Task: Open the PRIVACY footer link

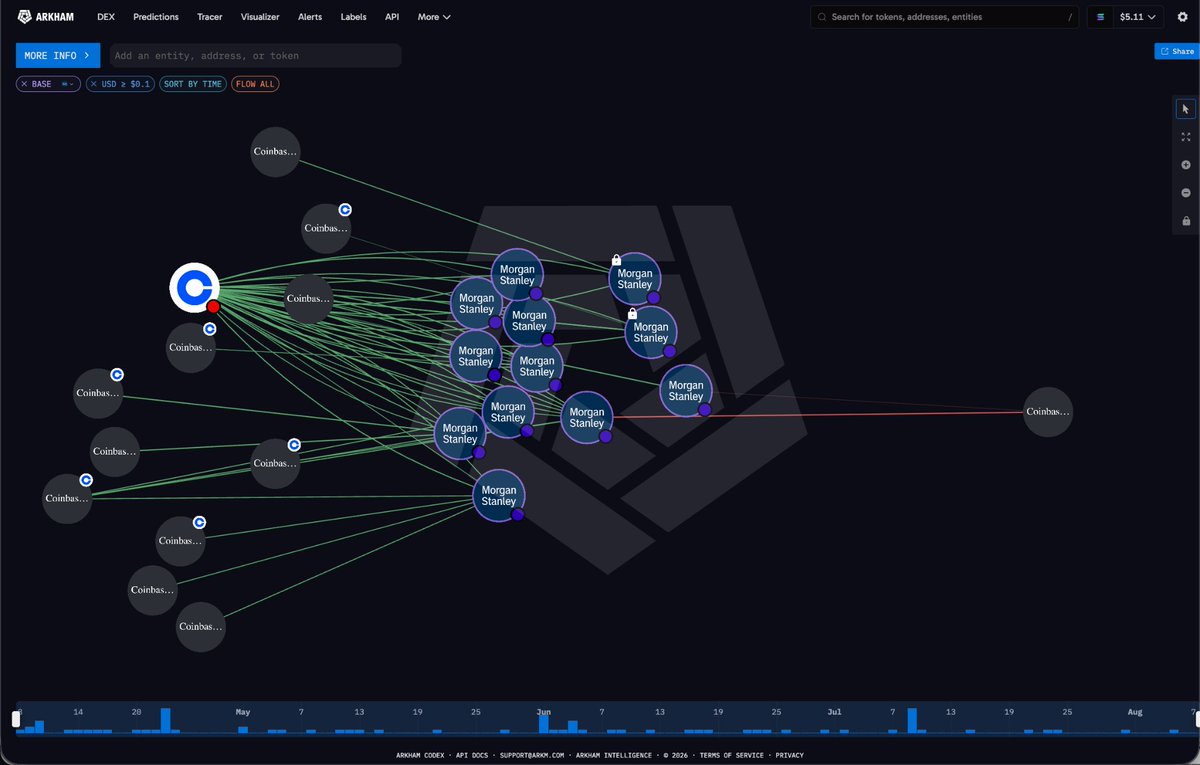Action: pyautogui.click(x=789, y=756)
